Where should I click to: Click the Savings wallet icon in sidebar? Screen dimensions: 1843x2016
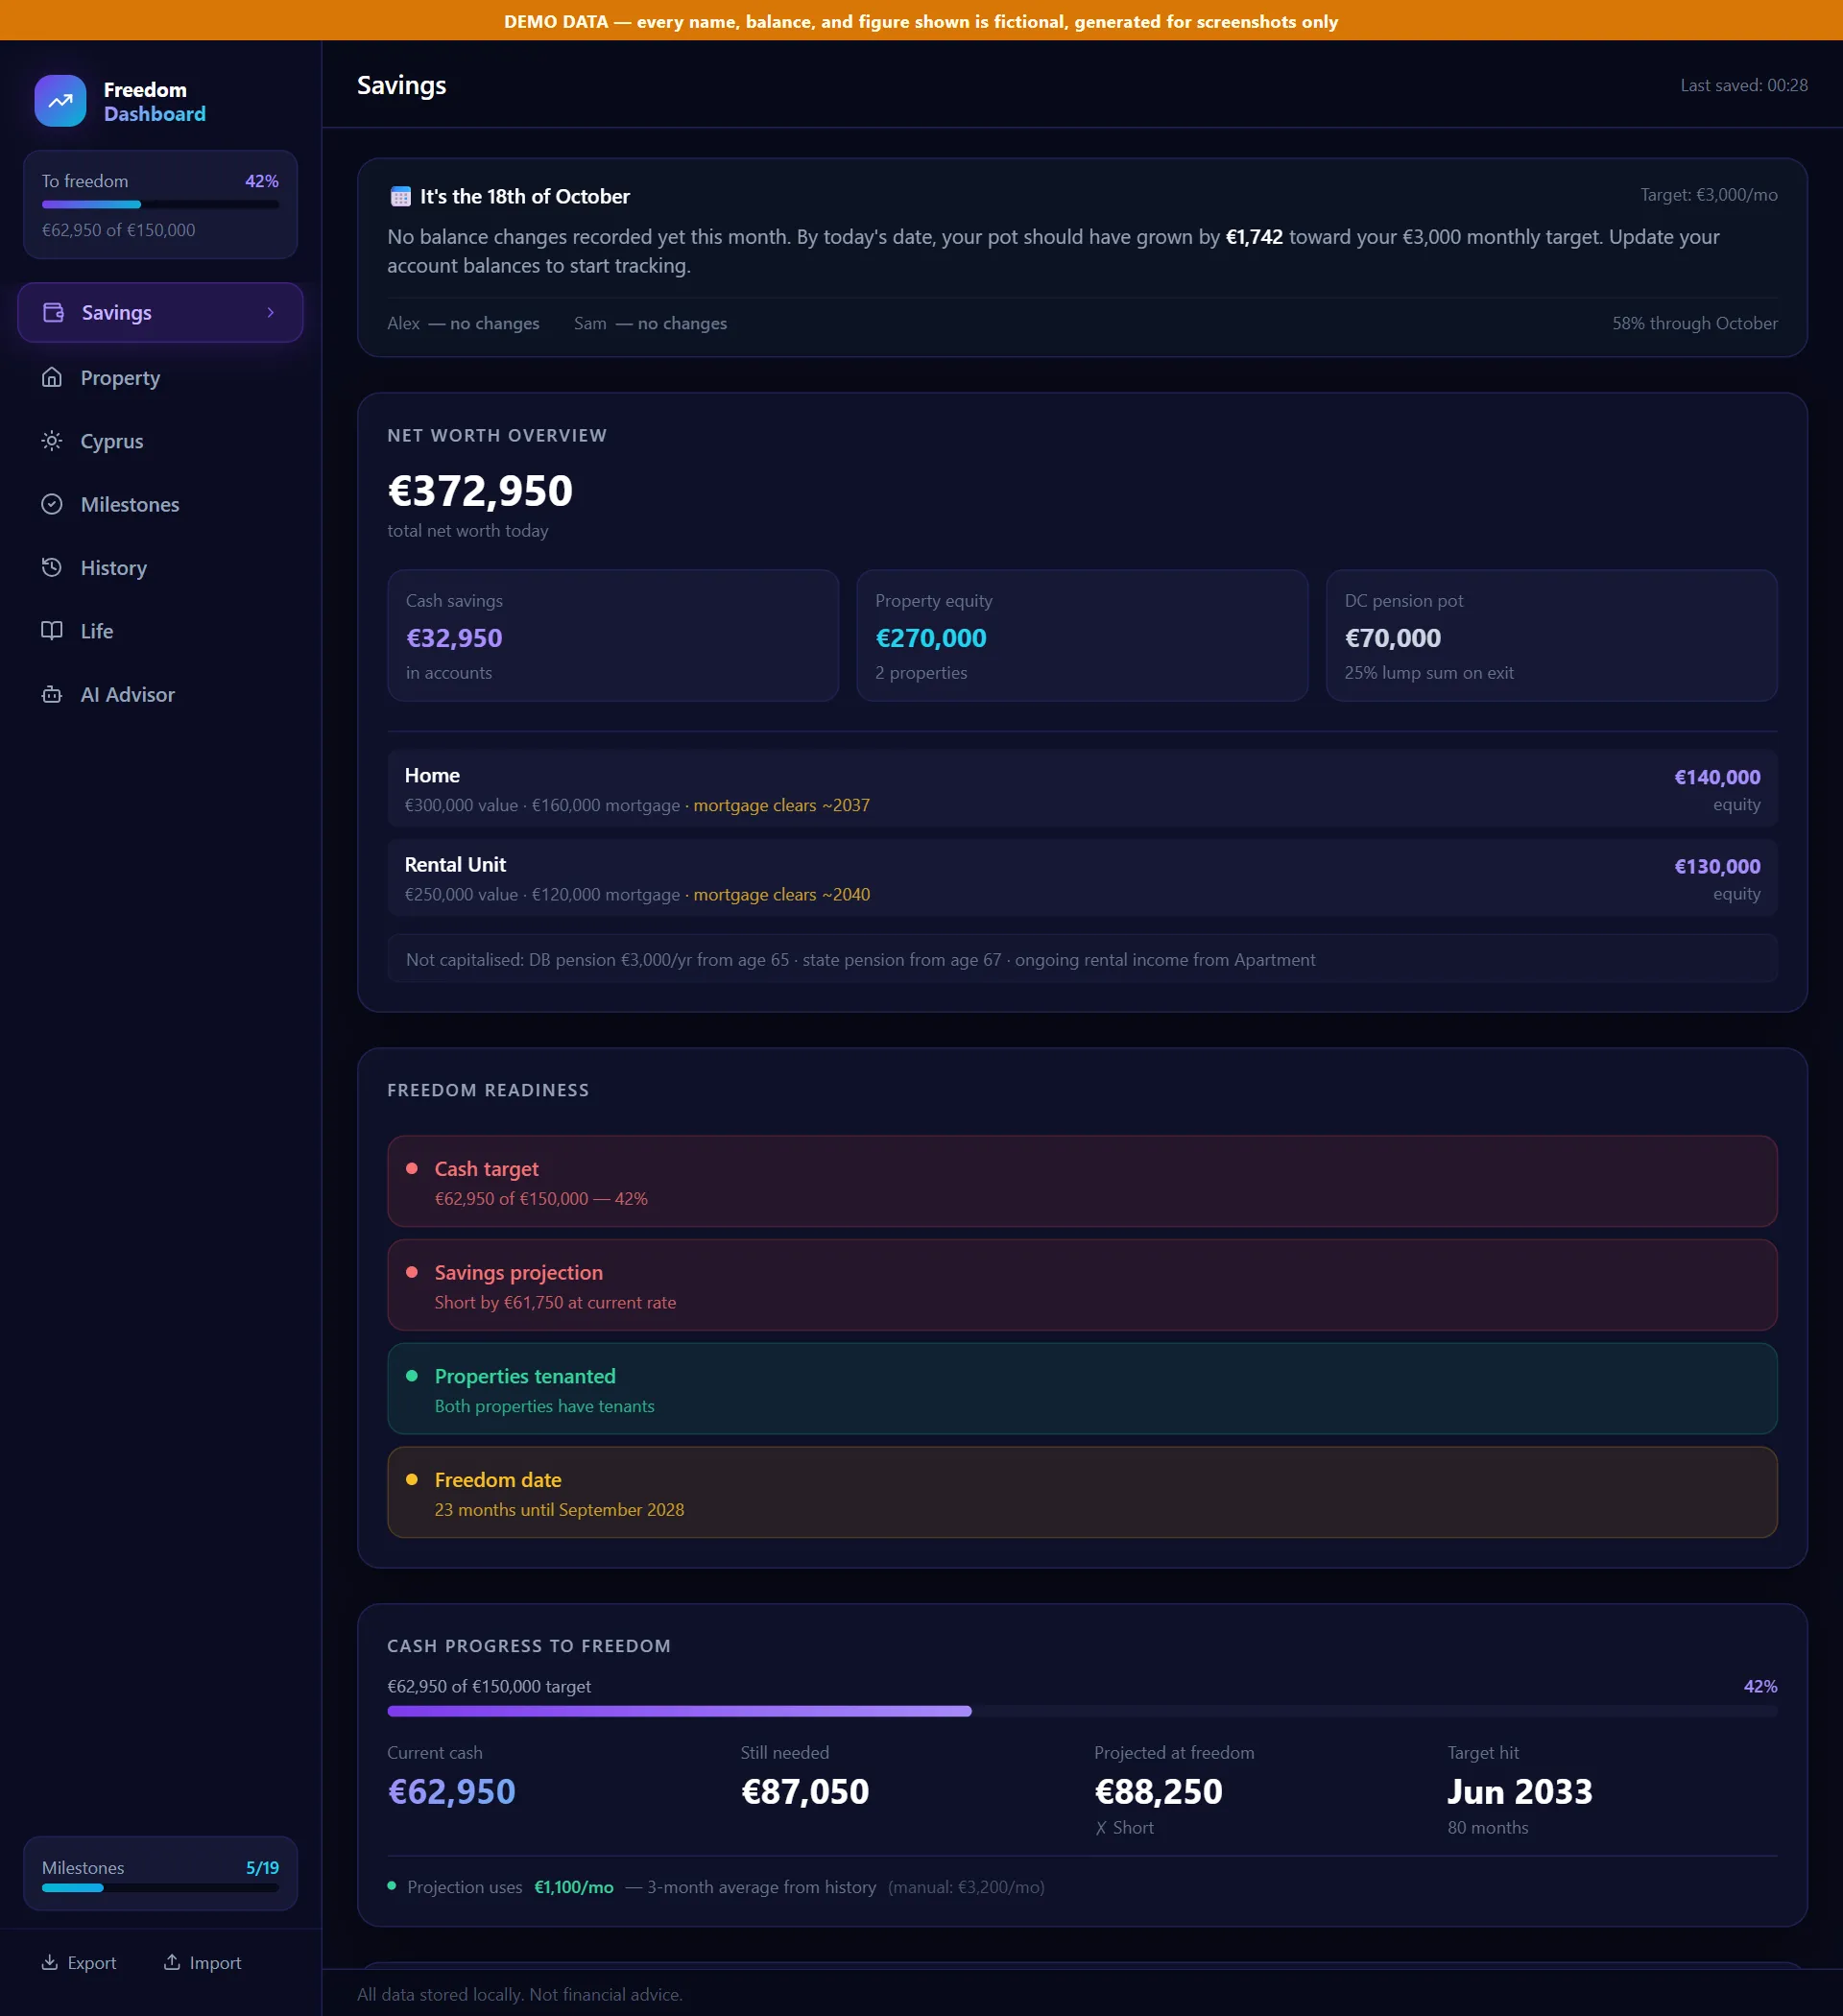click(53, 313)
